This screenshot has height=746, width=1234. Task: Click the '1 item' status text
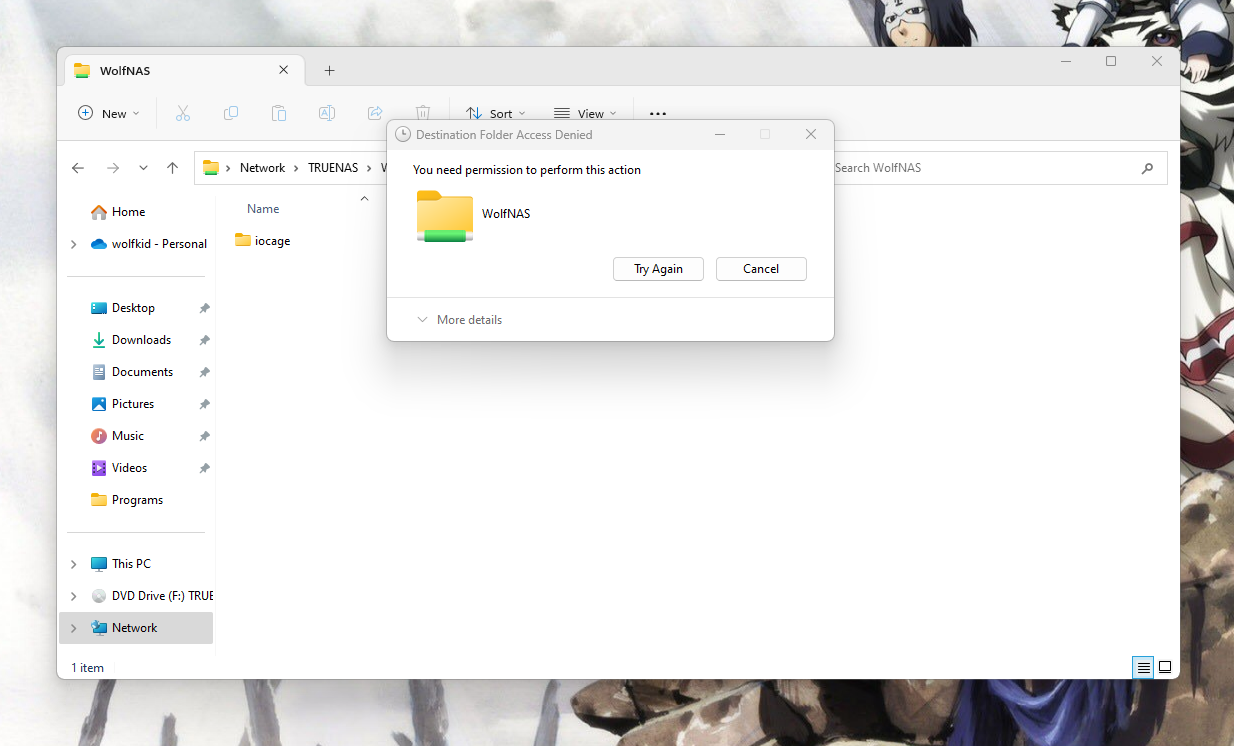(x=87, y=668)
